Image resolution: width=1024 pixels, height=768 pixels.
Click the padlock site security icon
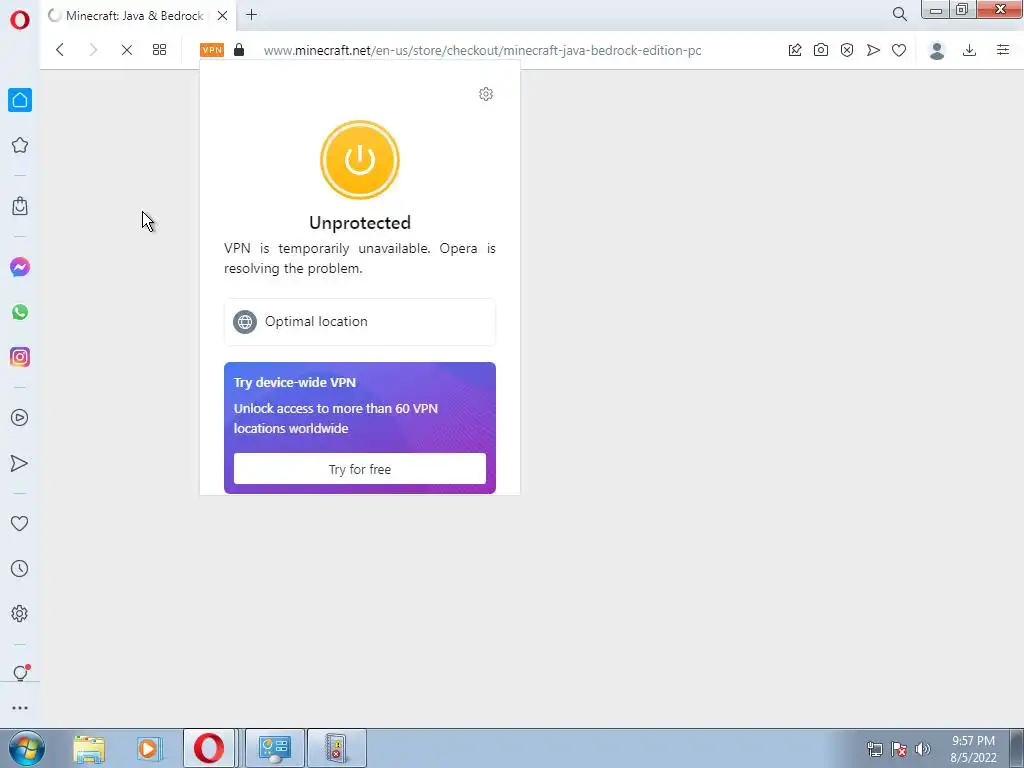click(239, 50)
